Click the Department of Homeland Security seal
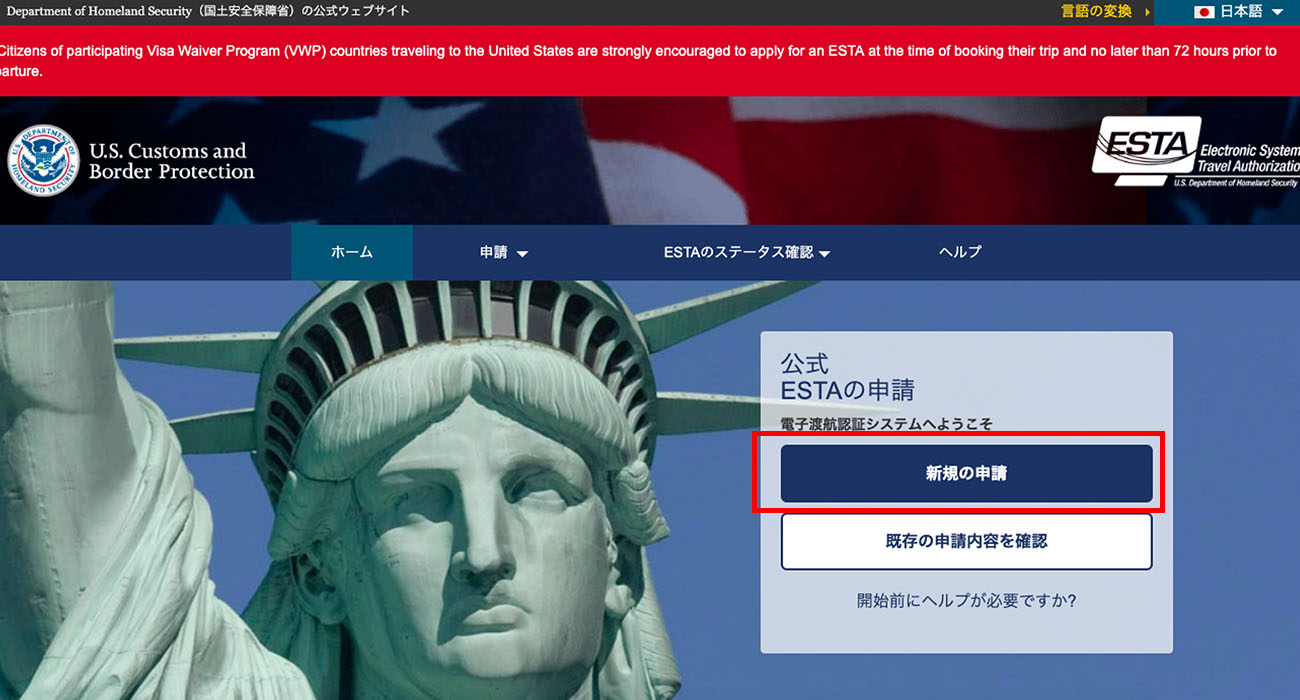Image resolution: width=1300 pixels, height=700 pixels. tap(44, 161)
